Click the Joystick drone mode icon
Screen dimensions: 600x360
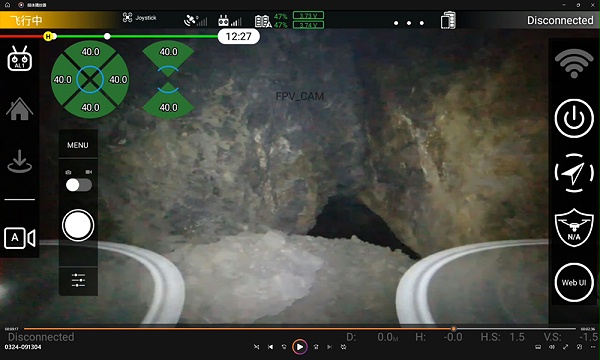127,17
